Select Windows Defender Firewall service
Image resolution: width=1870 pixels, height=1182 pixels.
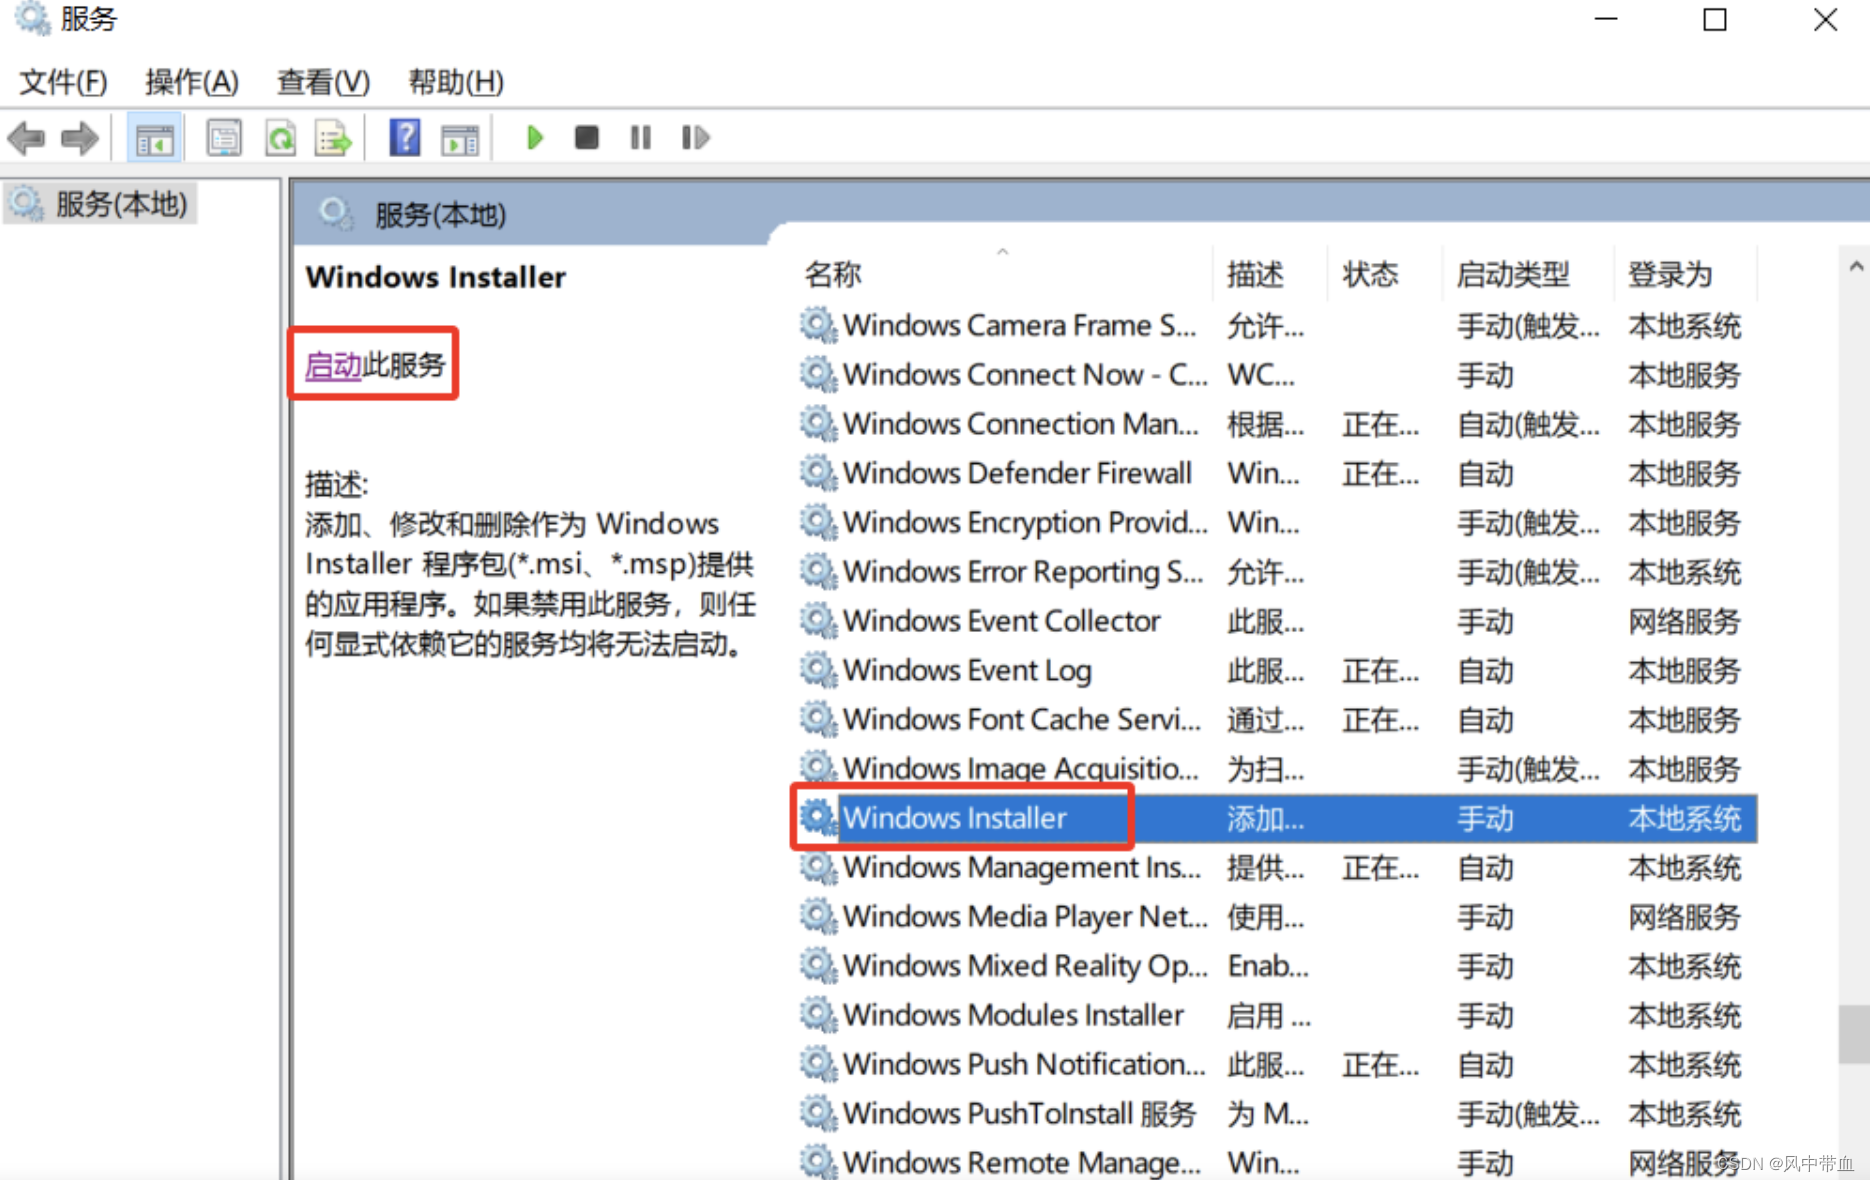coord(1277,473)
